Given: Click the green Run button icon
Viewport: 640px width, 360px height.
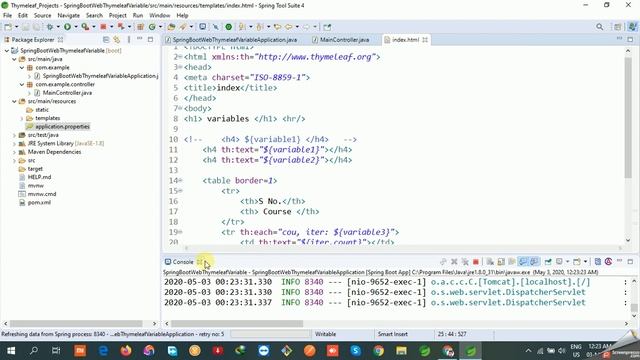Looking at the screenshot, I should (67, 27).
